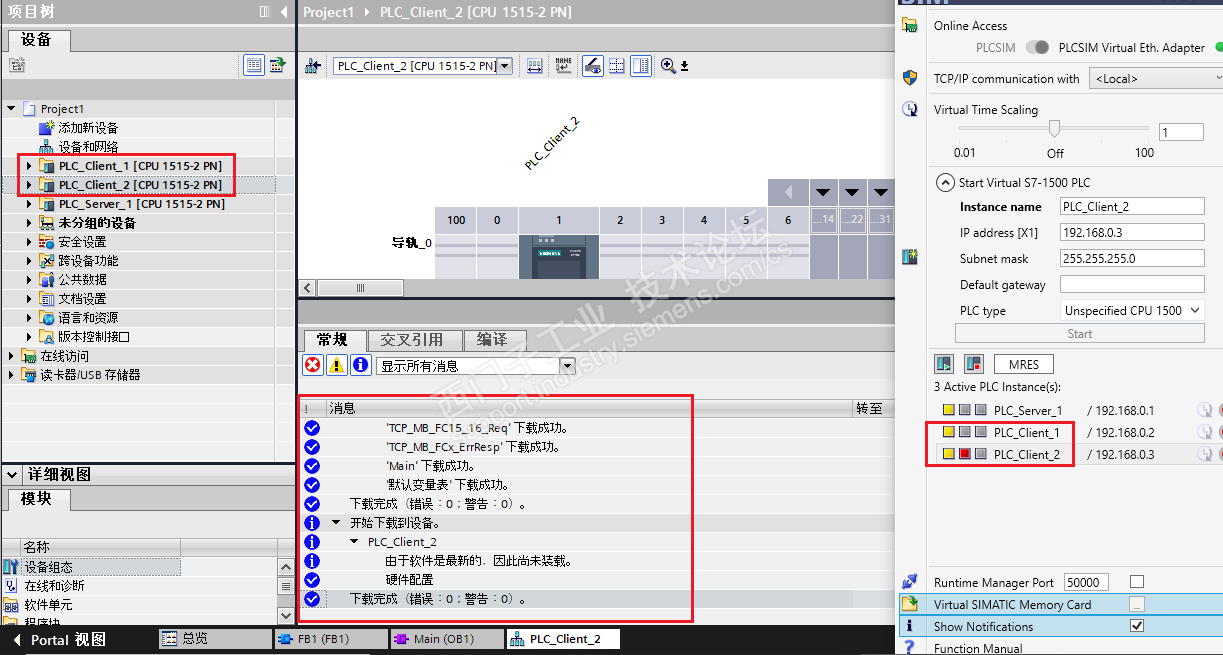Screen dimensions: 1223x655
Task: Click the red STOP LED of PLC_Client_2
Action: pos(965,454)
